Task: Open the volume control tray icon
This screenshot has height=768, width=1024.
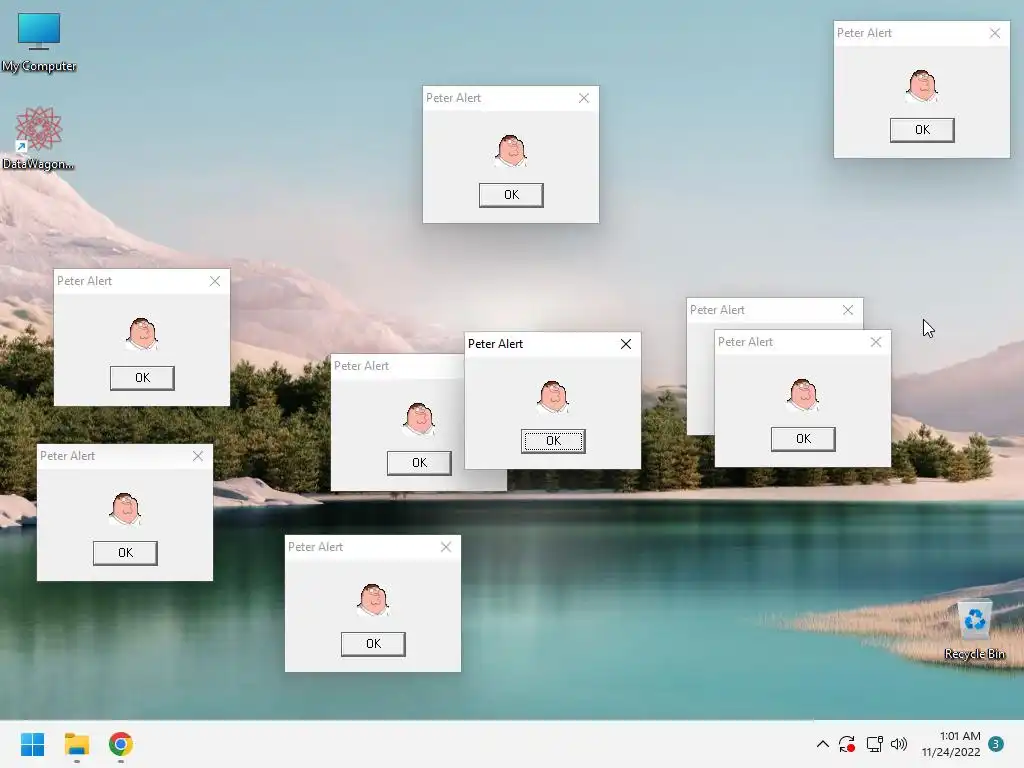Action: coord(899,744)
